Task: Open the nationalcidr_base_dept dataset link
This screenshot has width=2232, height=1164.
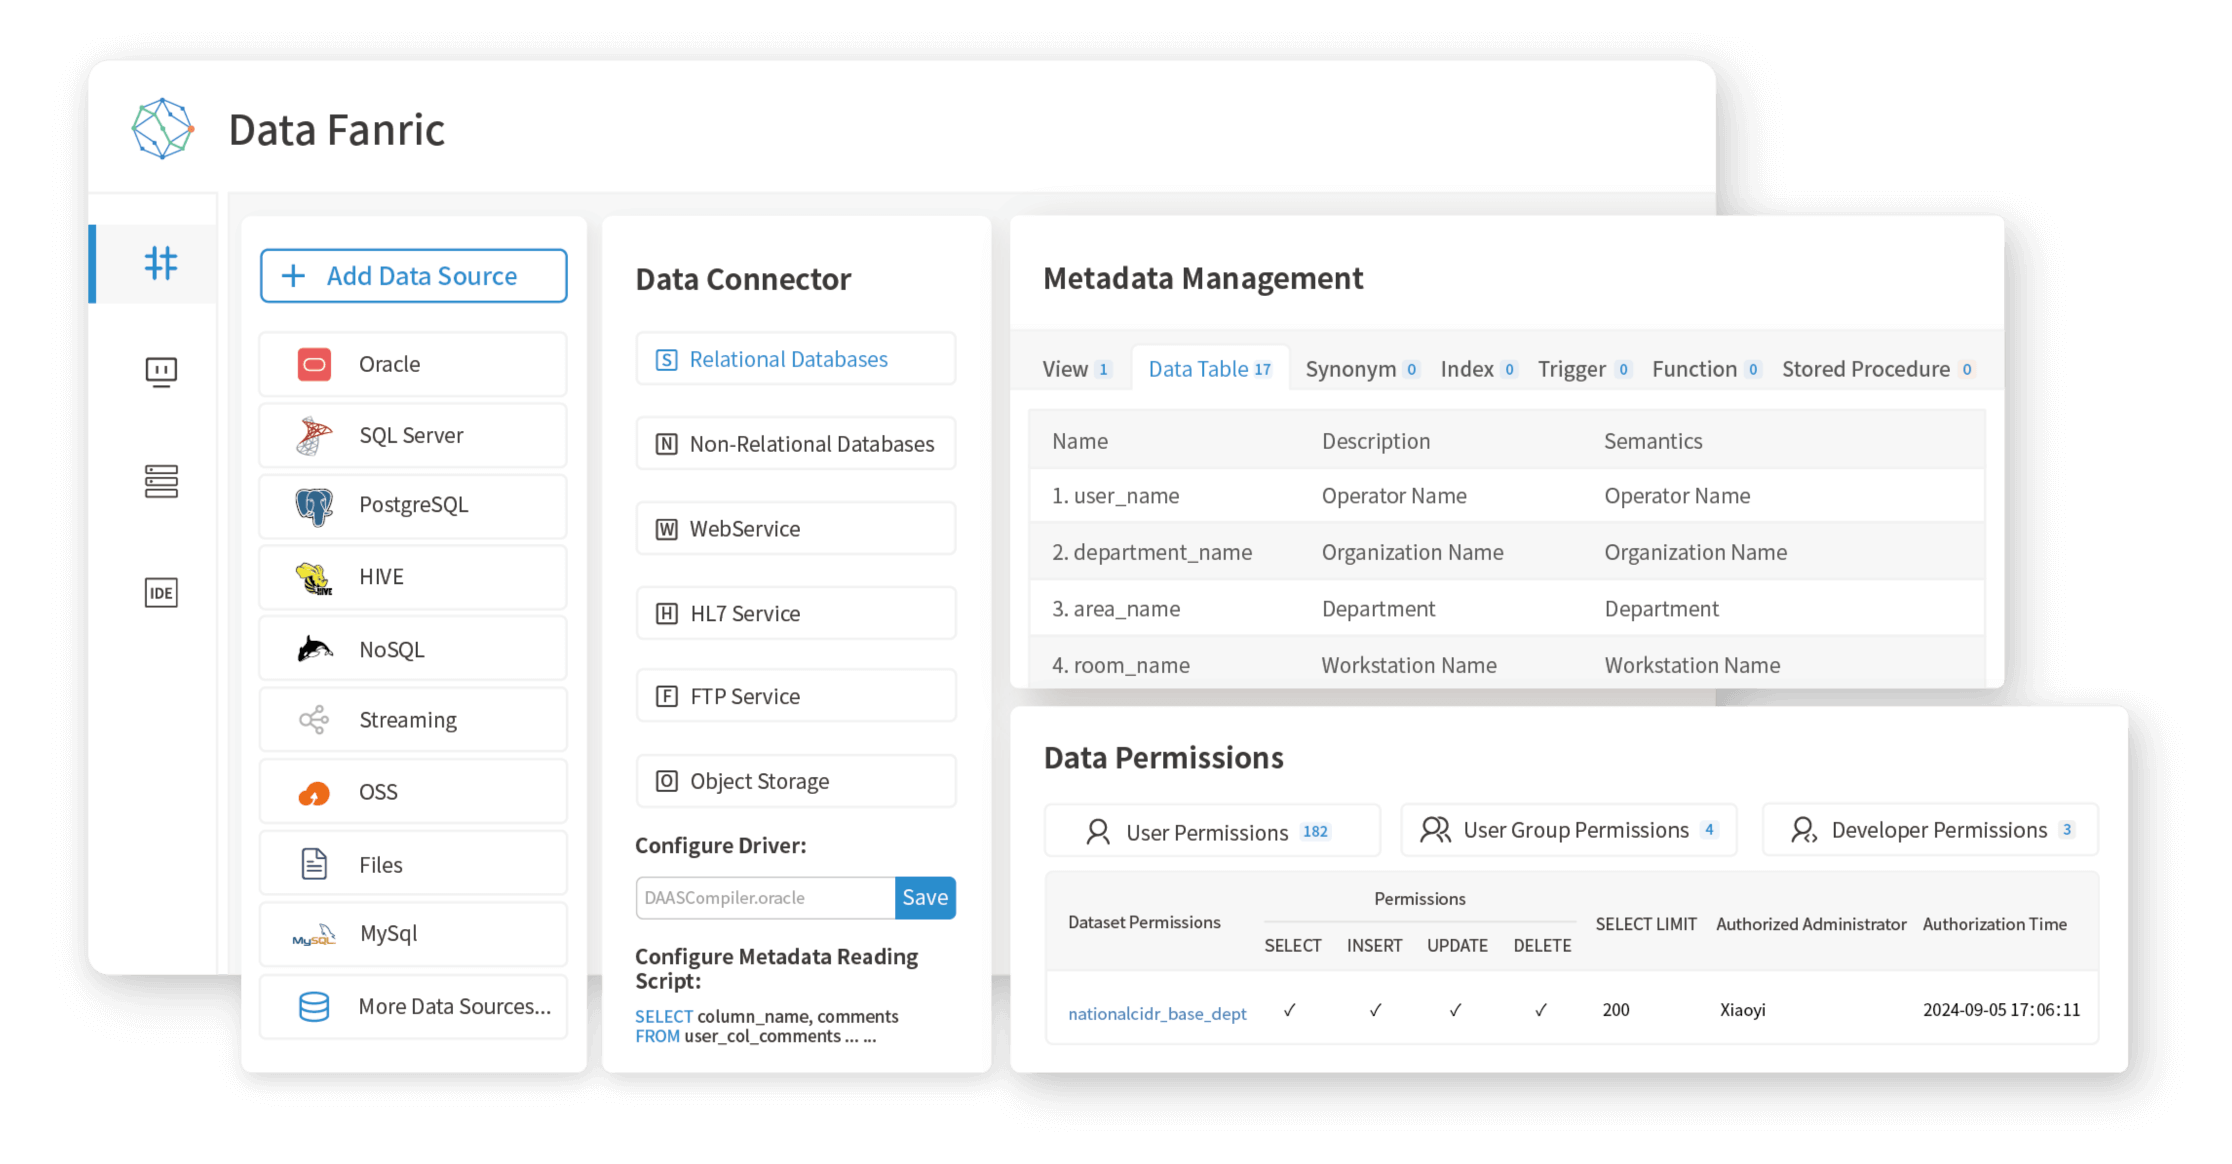Action: [x=1157, y=1013]
